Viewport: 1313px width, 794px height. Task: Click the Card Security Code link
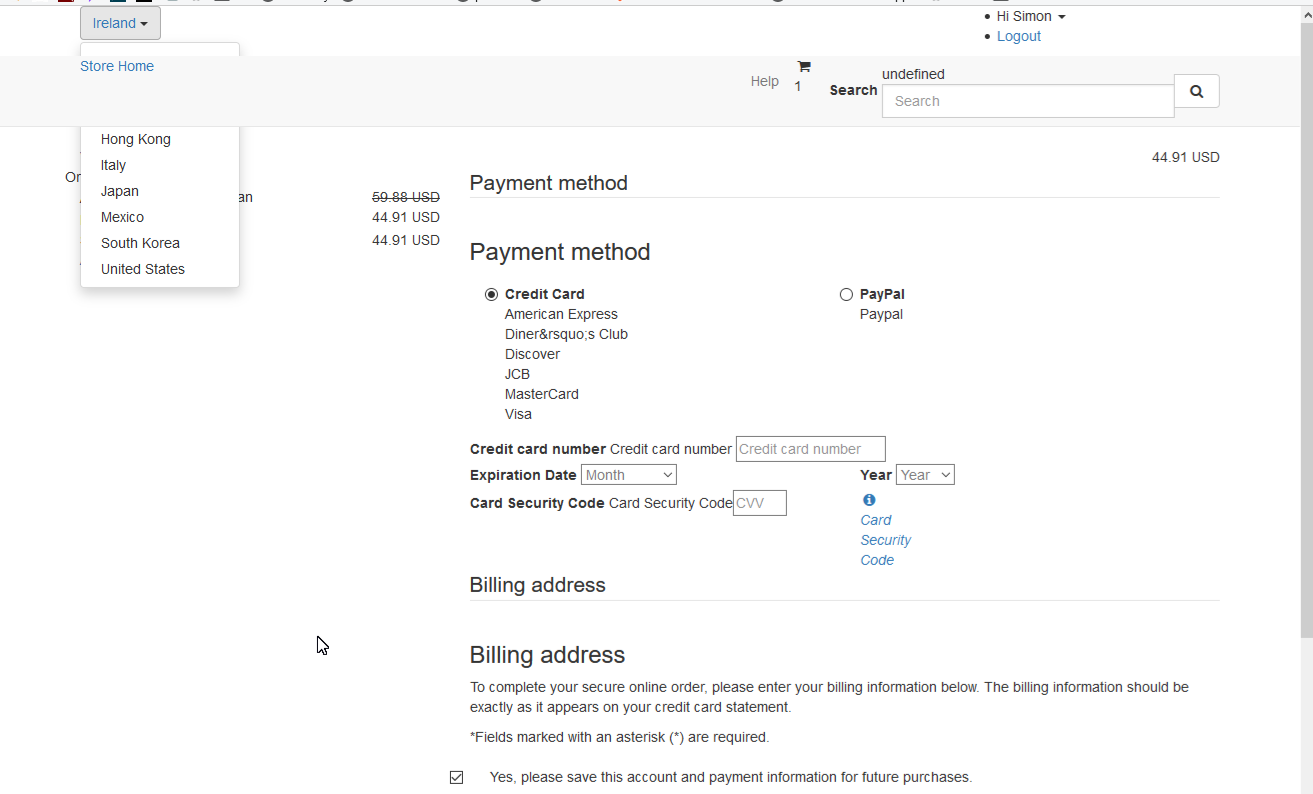pyautogui.click(x=885, y=540)
